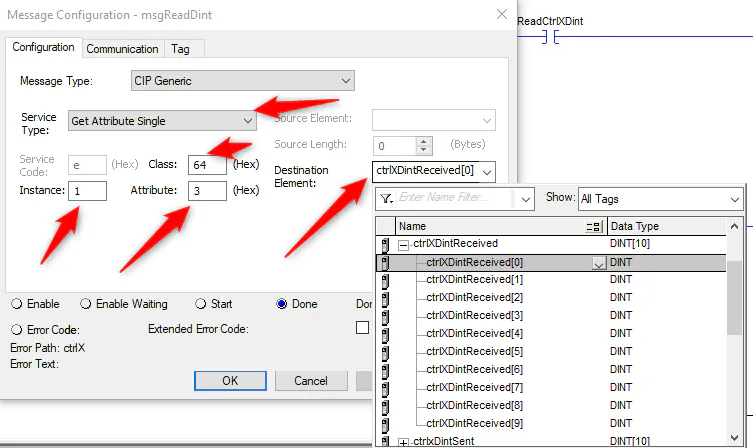Viewport: 753px width, 448px height.
Task: Open the Tag tab
Action: (180, 49)
